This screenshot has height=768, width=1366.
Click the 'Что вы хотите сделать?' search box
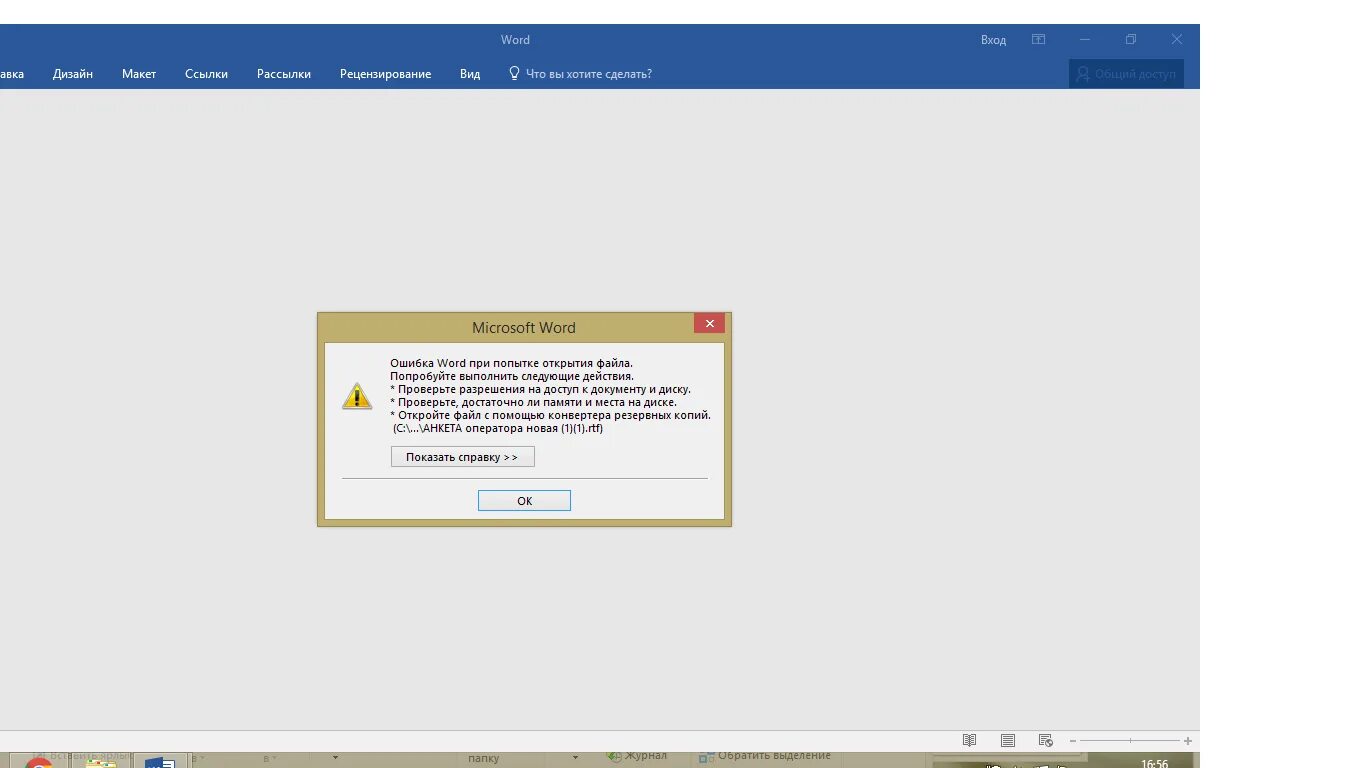[581, 74]
